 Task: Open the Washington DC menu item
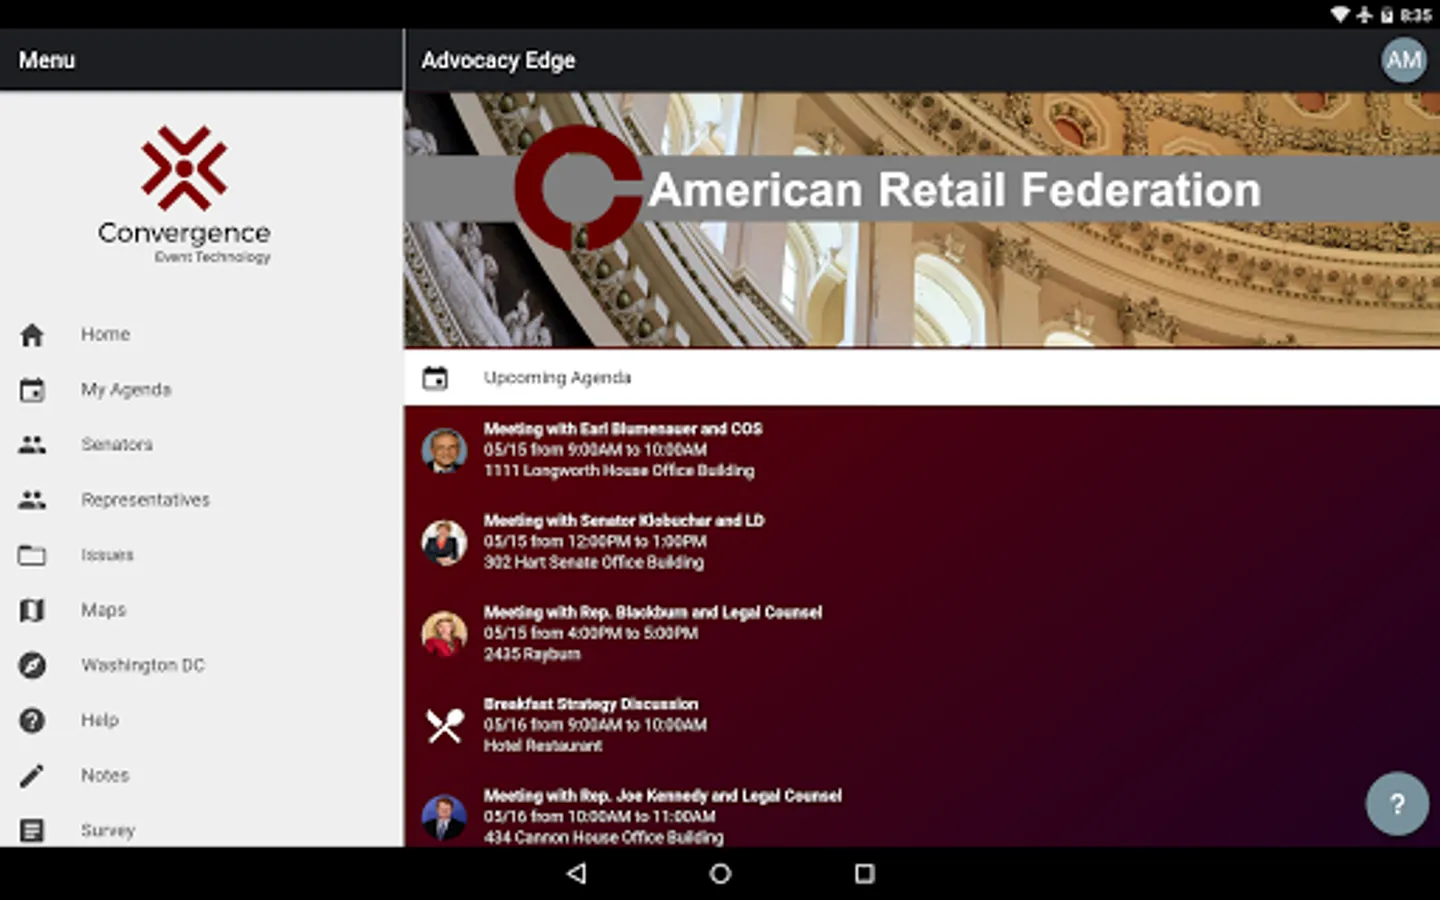point(201,665)
